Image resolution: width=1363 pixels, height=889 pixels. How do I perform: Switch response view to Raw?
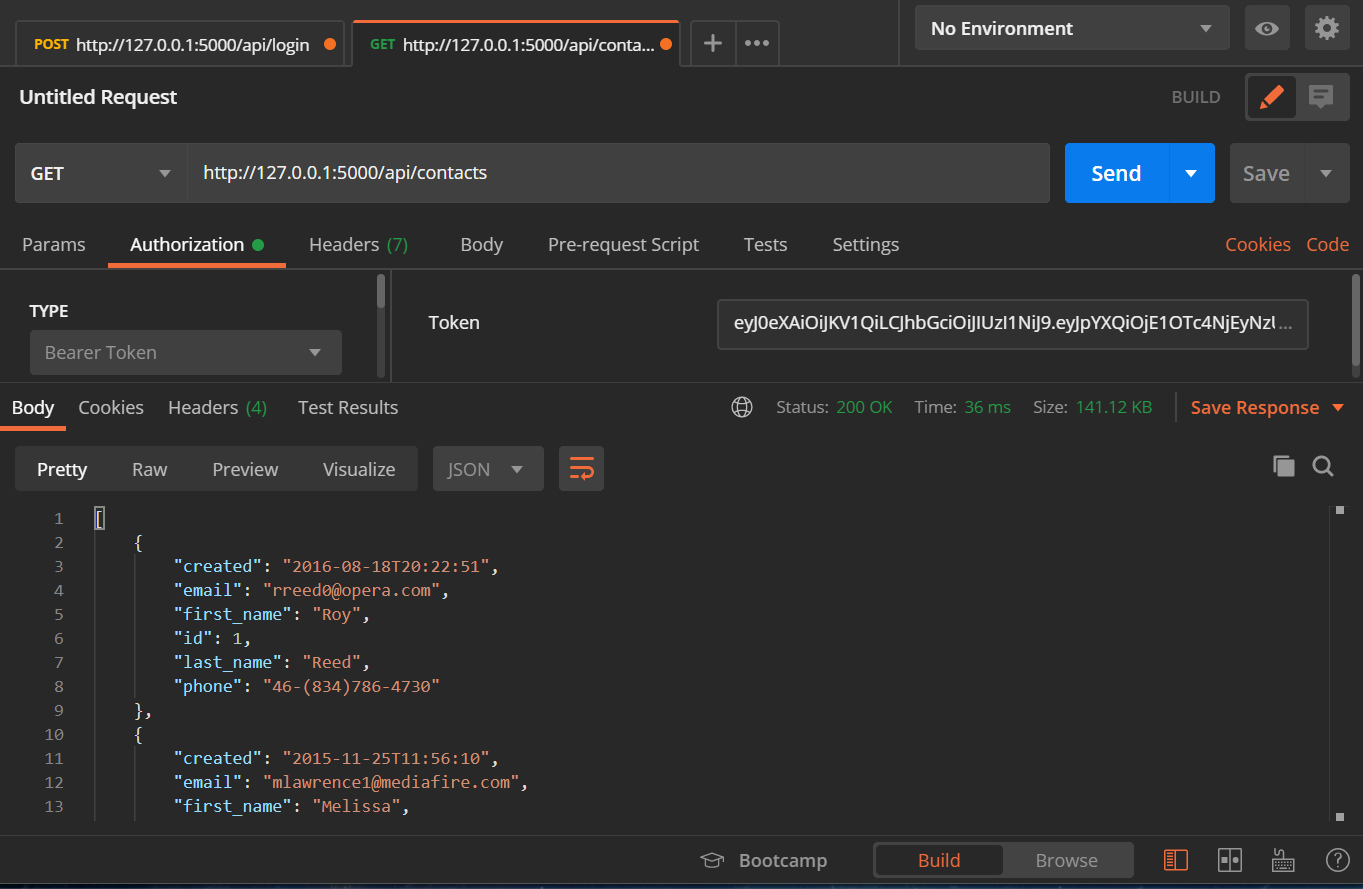150,469
